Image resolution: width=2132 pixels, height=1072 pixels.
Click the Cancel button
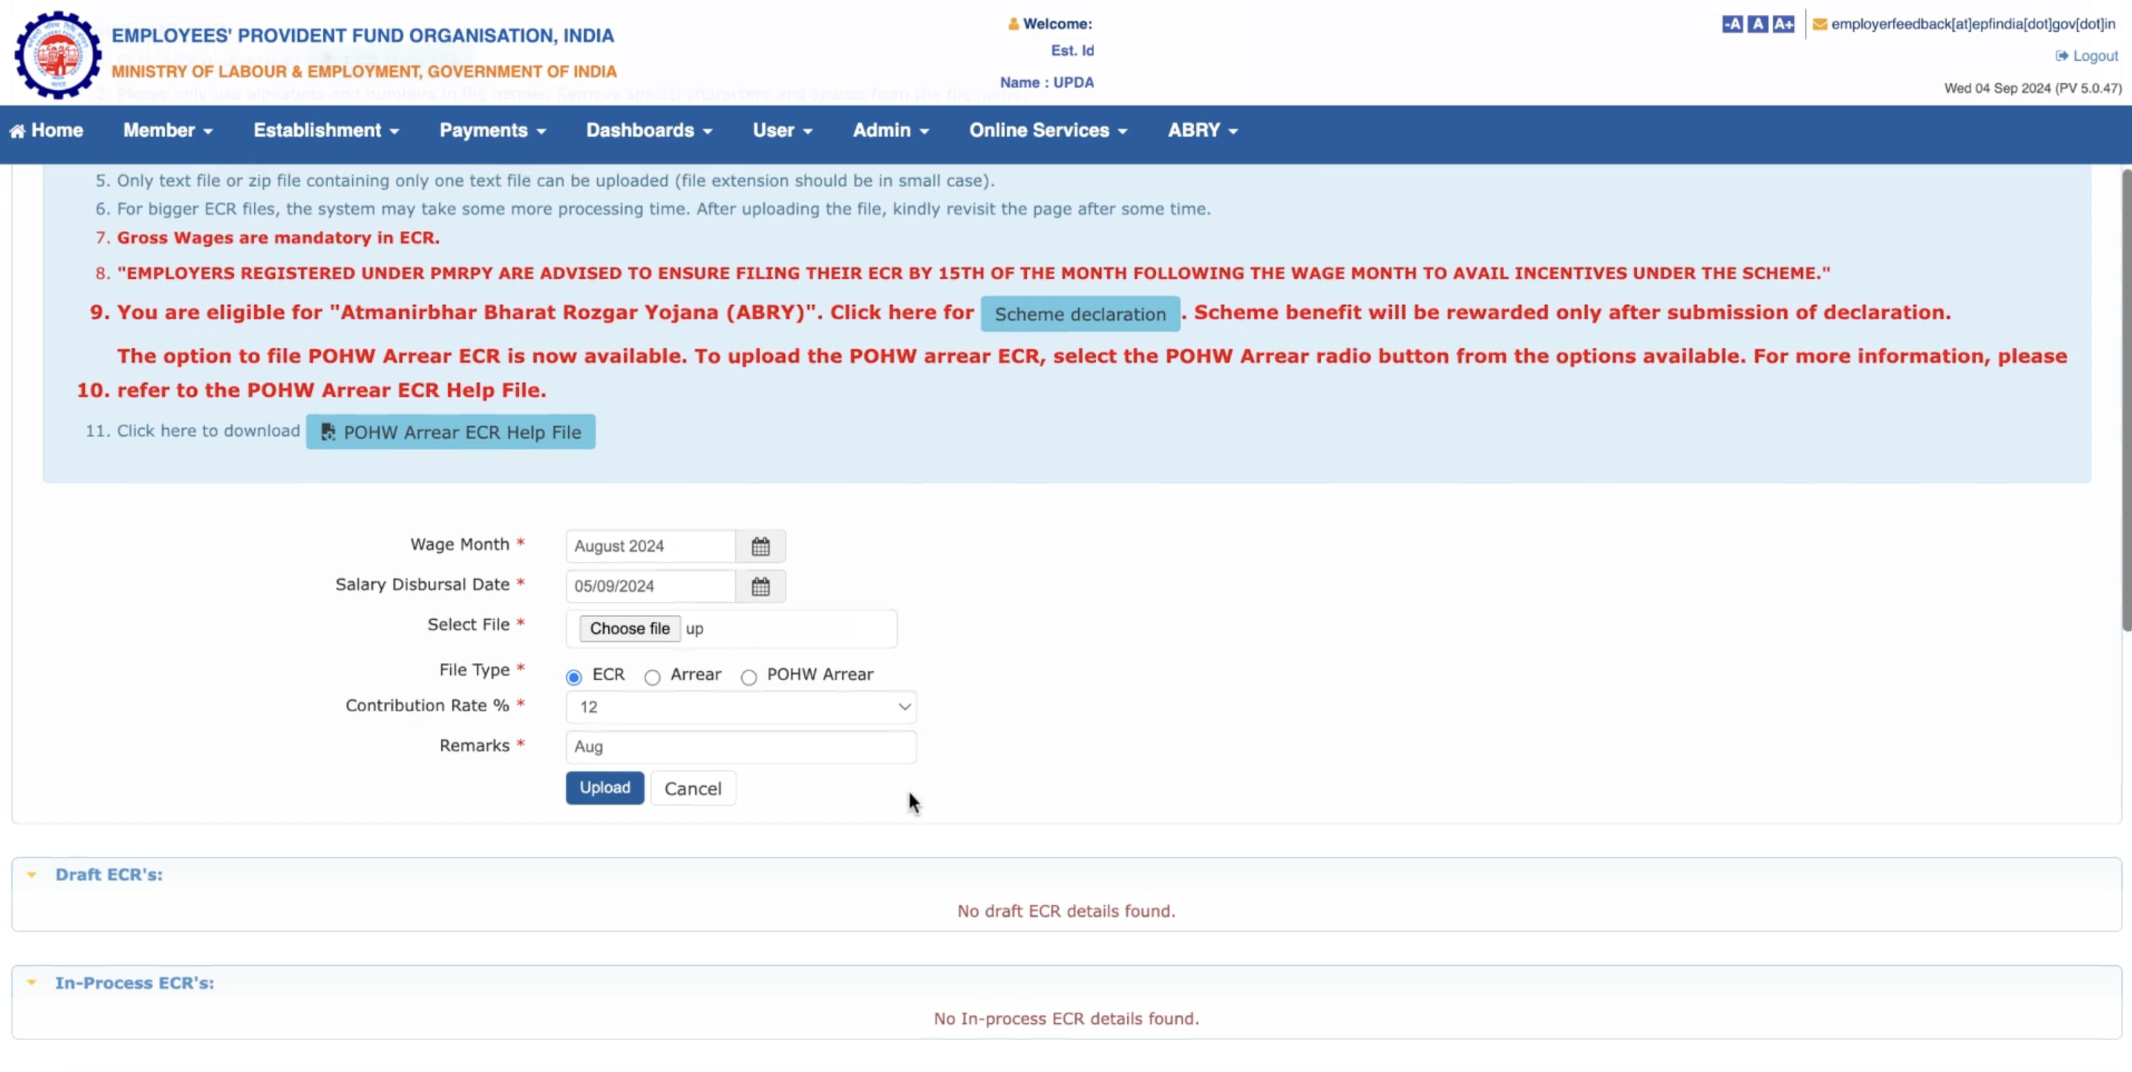click(x=693, y=789)
